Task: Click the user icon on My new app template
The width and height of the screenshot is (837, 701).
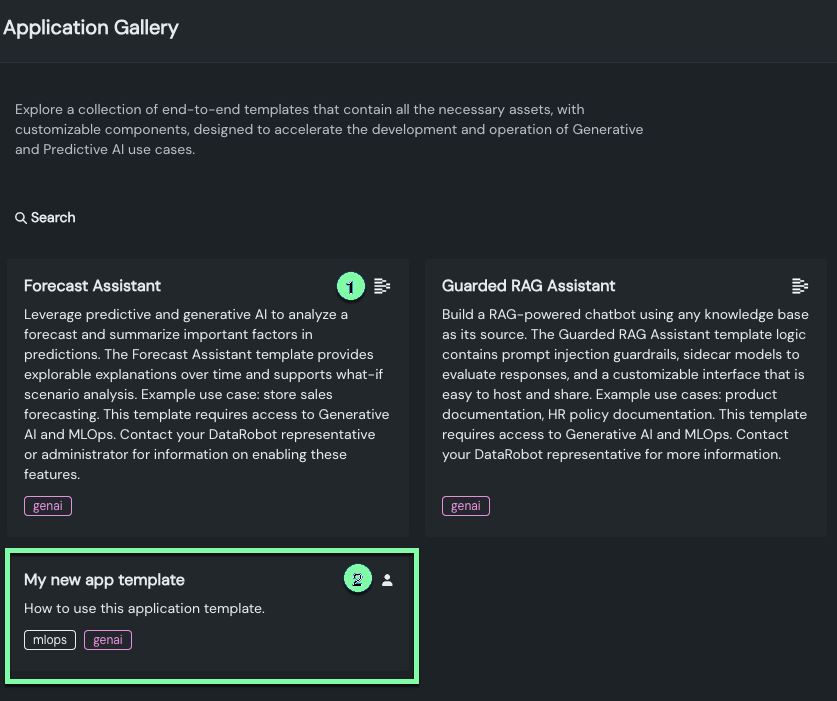Action: point(388,580)
